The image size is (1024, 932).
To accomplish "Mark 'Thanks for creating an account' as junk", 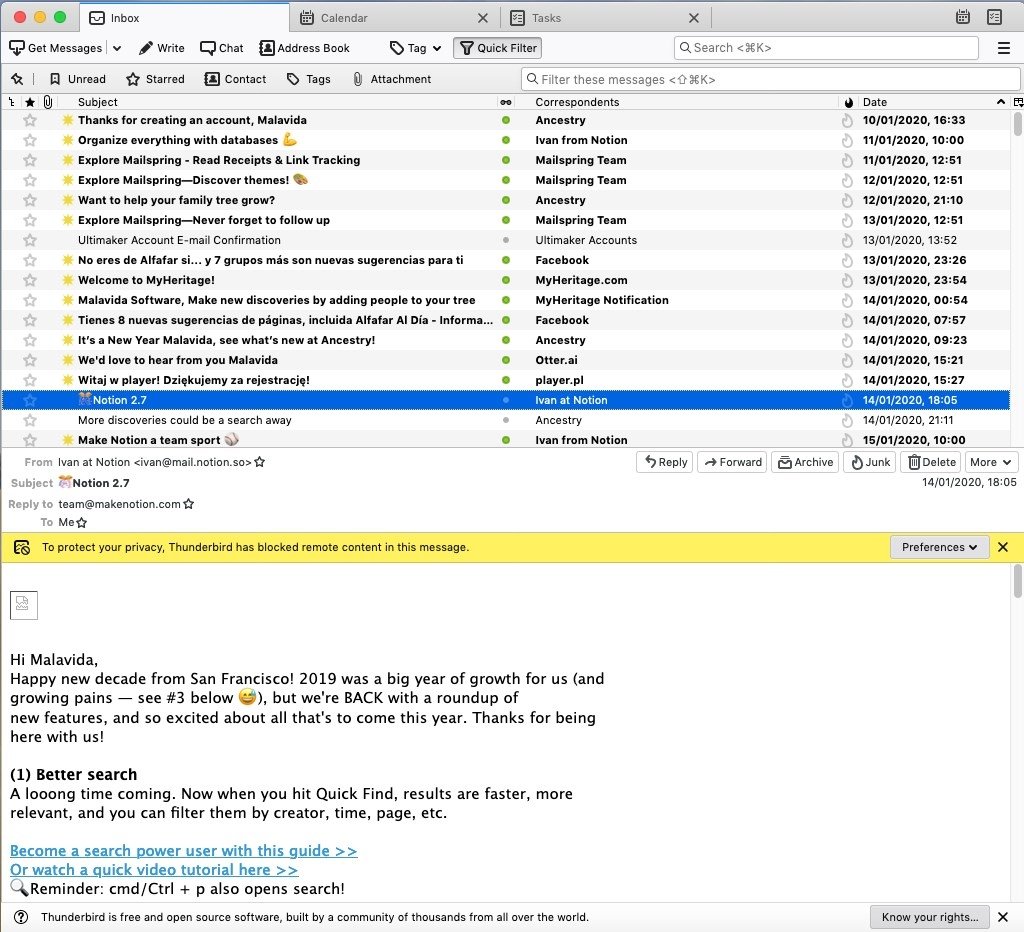I will pos(847,120).
